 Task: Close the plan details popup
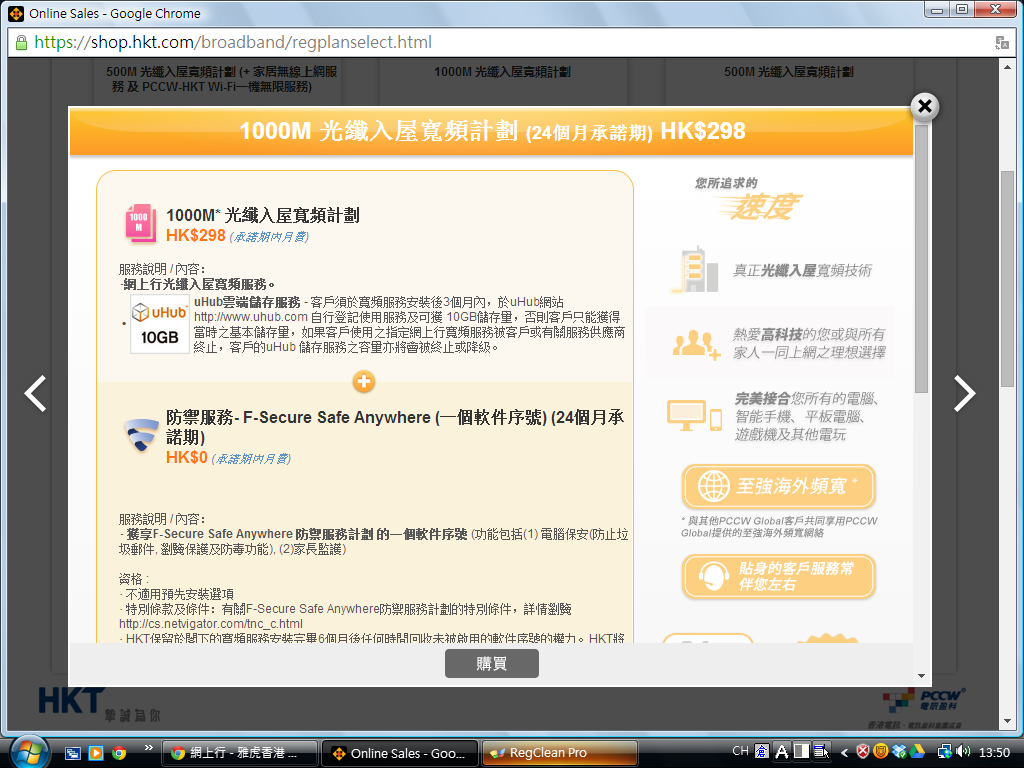pyautogui.click(x=924, y=106)
